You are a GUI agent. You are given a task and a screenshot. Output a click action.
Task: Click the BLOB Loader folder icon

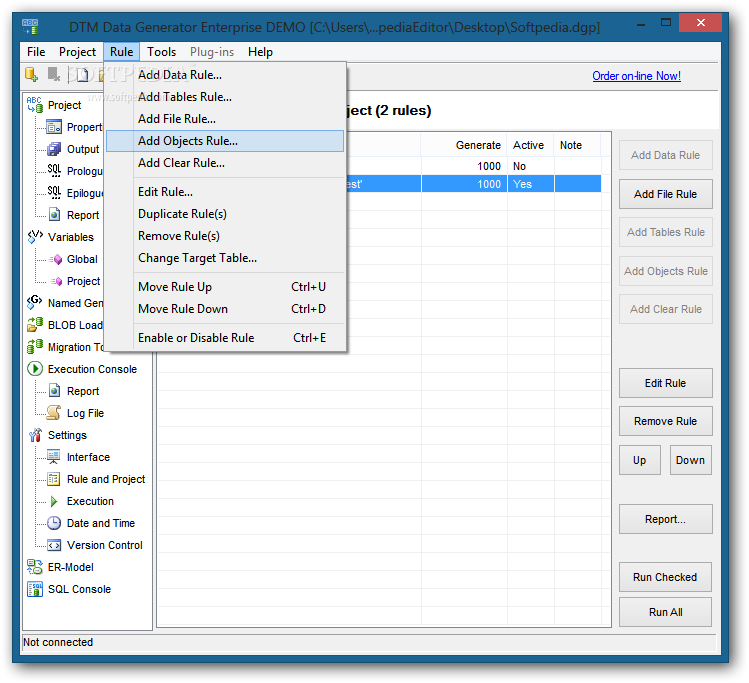[x=34, y=325]
